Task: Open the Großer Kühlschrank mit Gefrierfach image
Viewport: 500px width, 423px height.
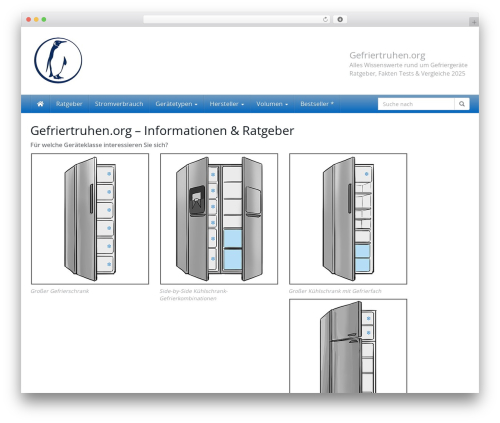Action: 348,219
